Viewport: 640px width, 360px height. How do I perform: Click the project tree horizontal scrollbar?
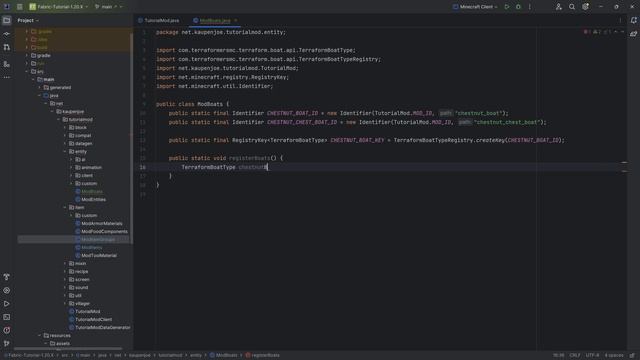click(68, 349)
